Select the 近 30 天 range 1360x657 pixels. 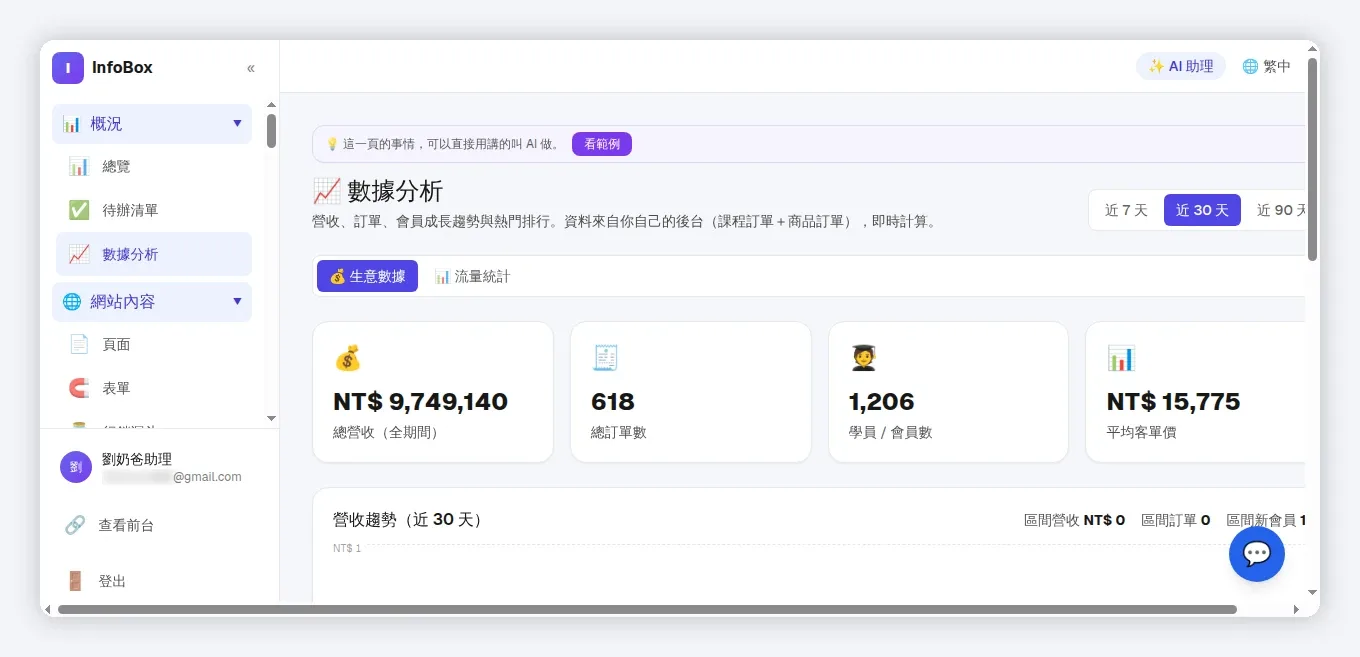click(1202, 210)
